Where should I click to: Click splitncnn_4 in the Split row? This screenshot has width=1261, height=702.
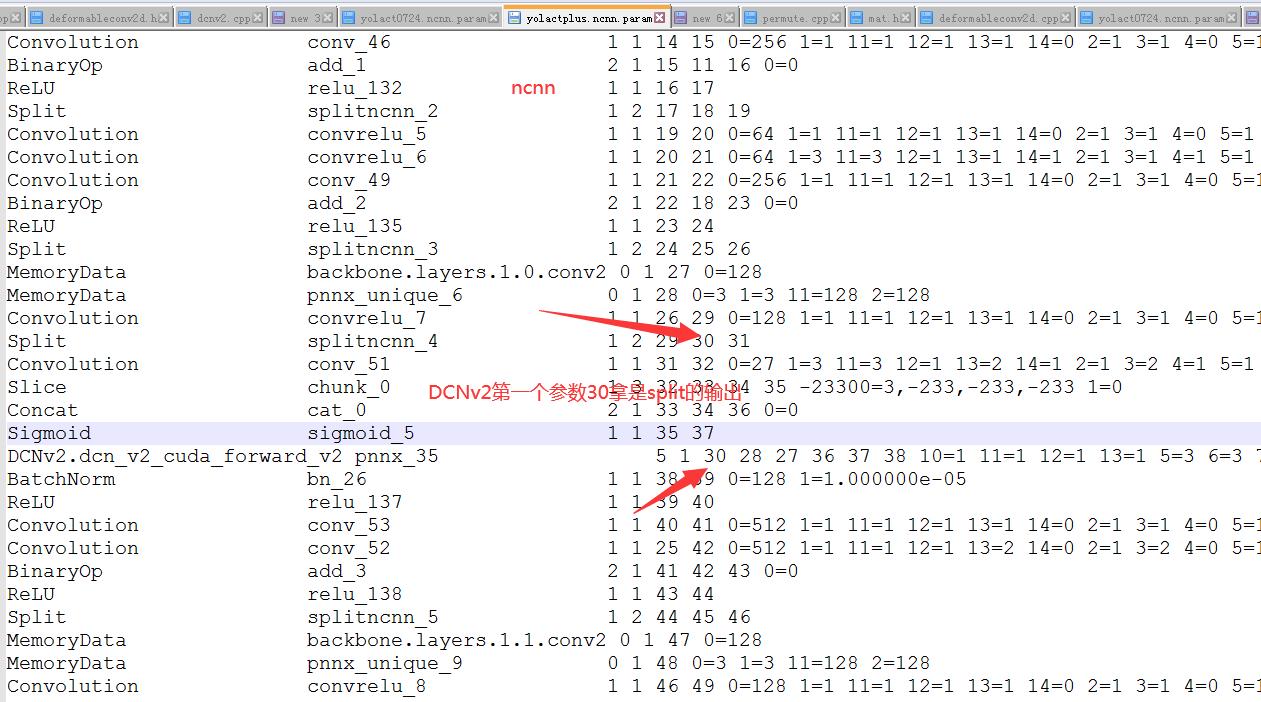click(373, 341)
